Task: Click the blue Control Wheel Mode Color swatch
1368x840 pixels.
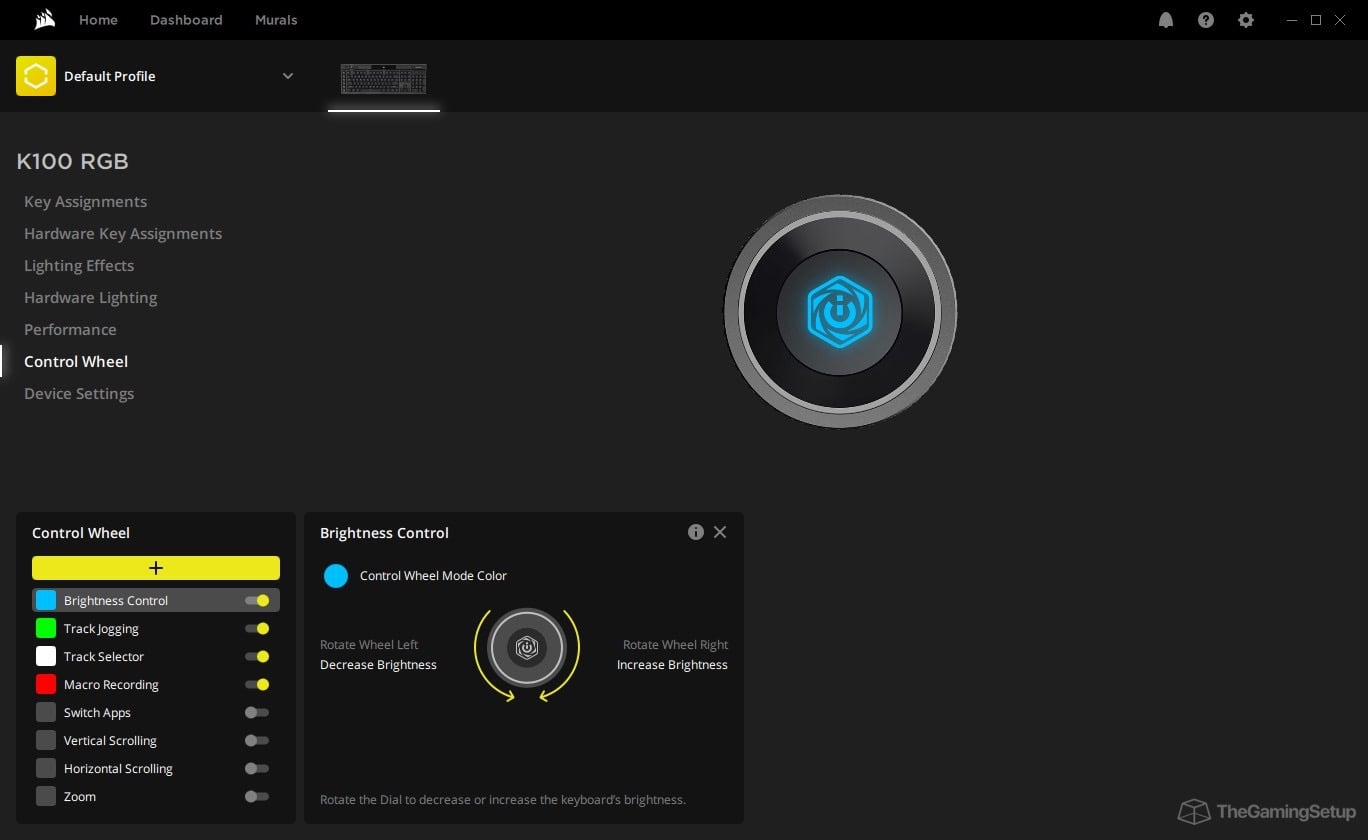Action: tap(336, 576)
